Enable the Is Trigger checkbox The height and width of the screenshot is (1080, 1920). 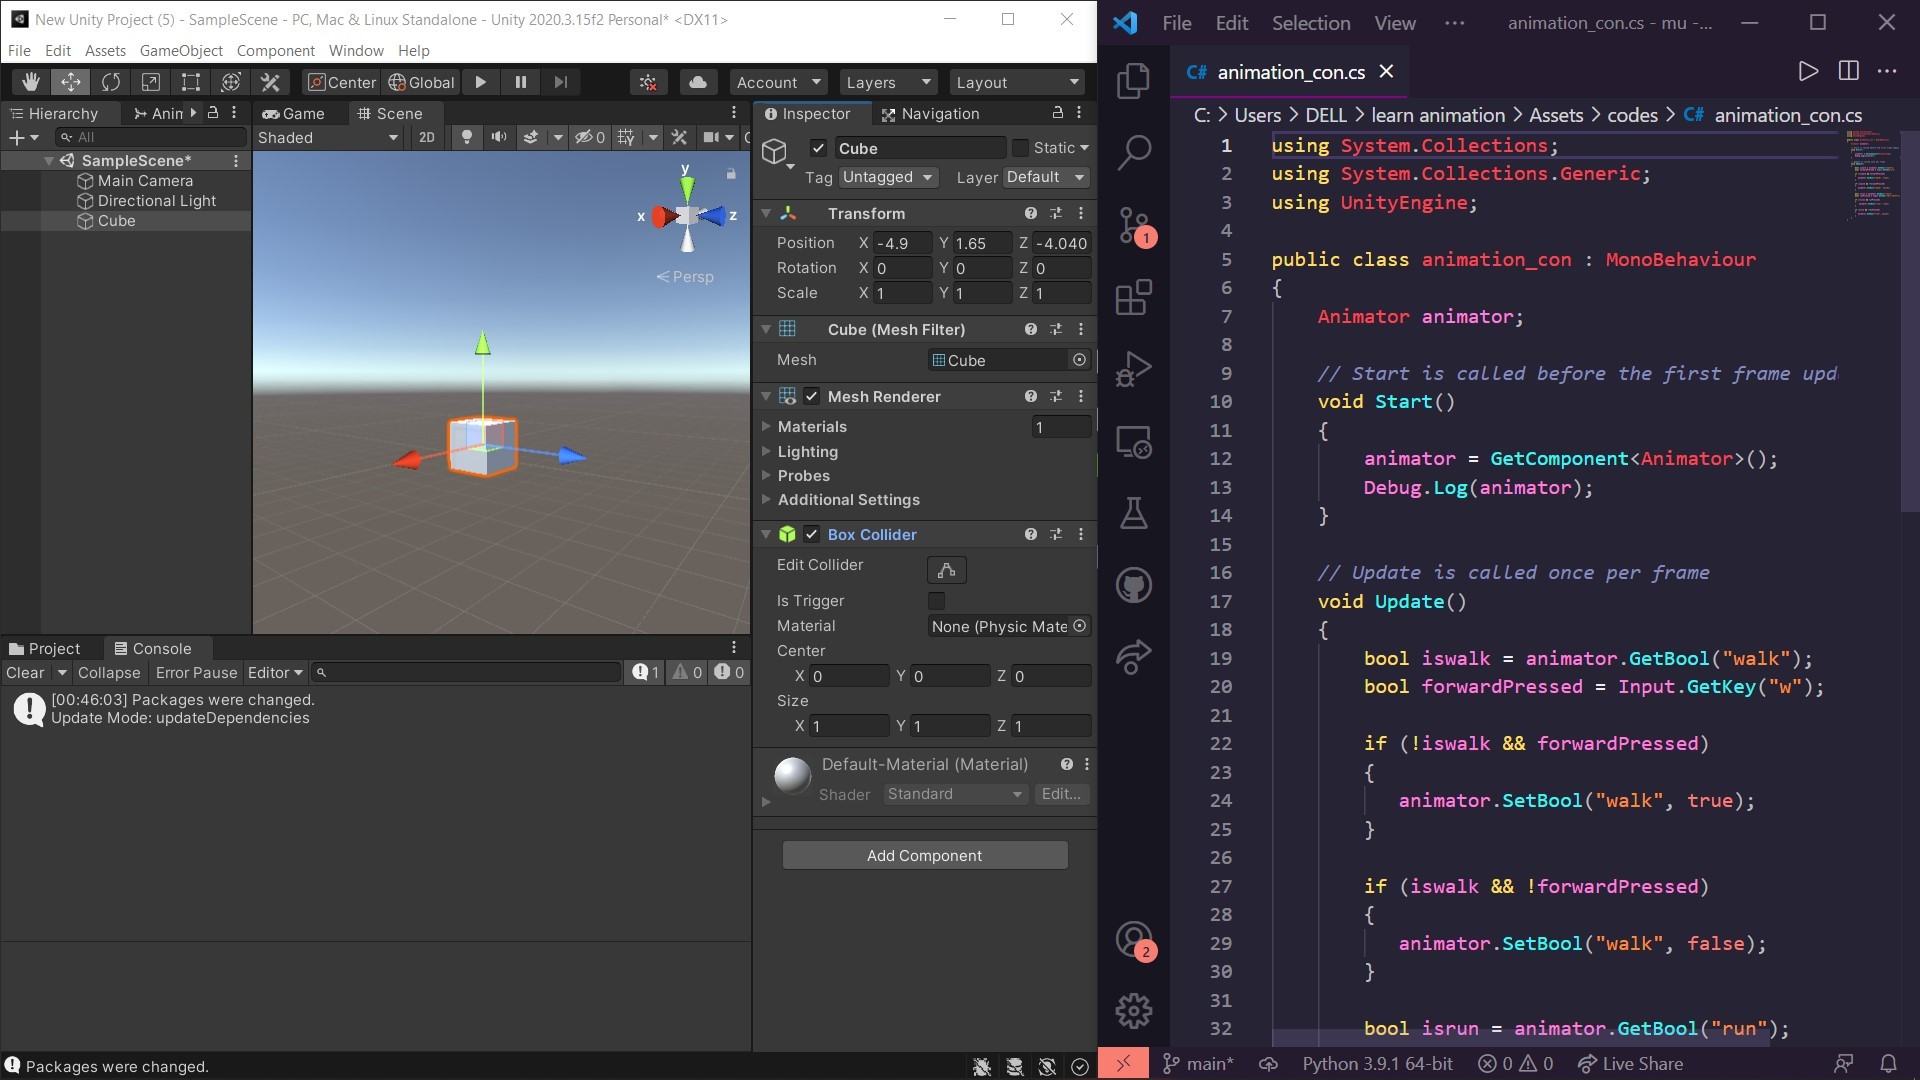936,601
